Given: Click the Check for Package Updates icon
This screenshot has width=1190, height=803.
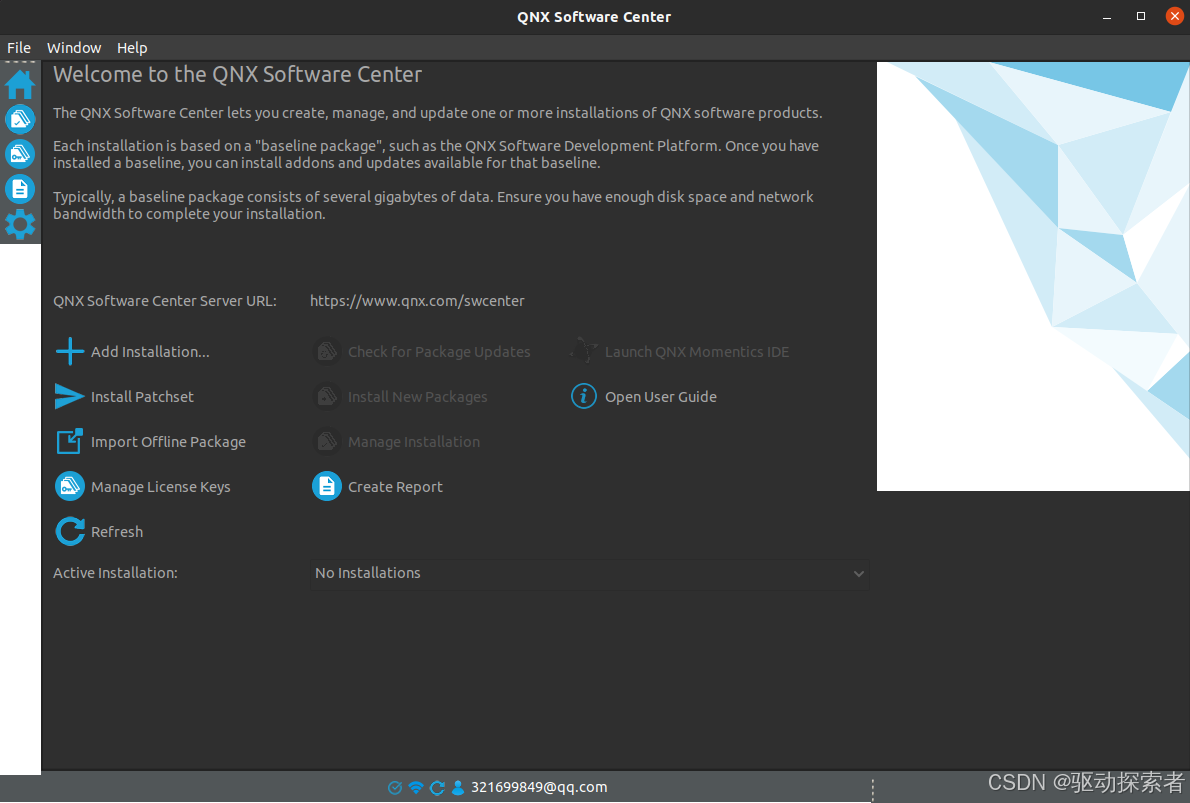Looking at the screenshot, I should (x=327, y=351).
